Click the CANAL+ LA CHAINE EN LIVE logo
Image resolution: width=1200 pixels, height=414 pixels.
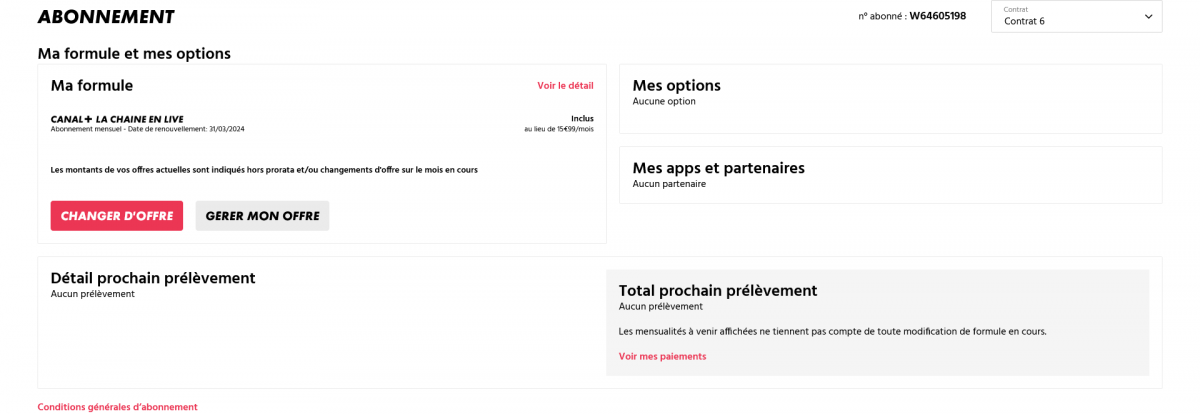117,119
